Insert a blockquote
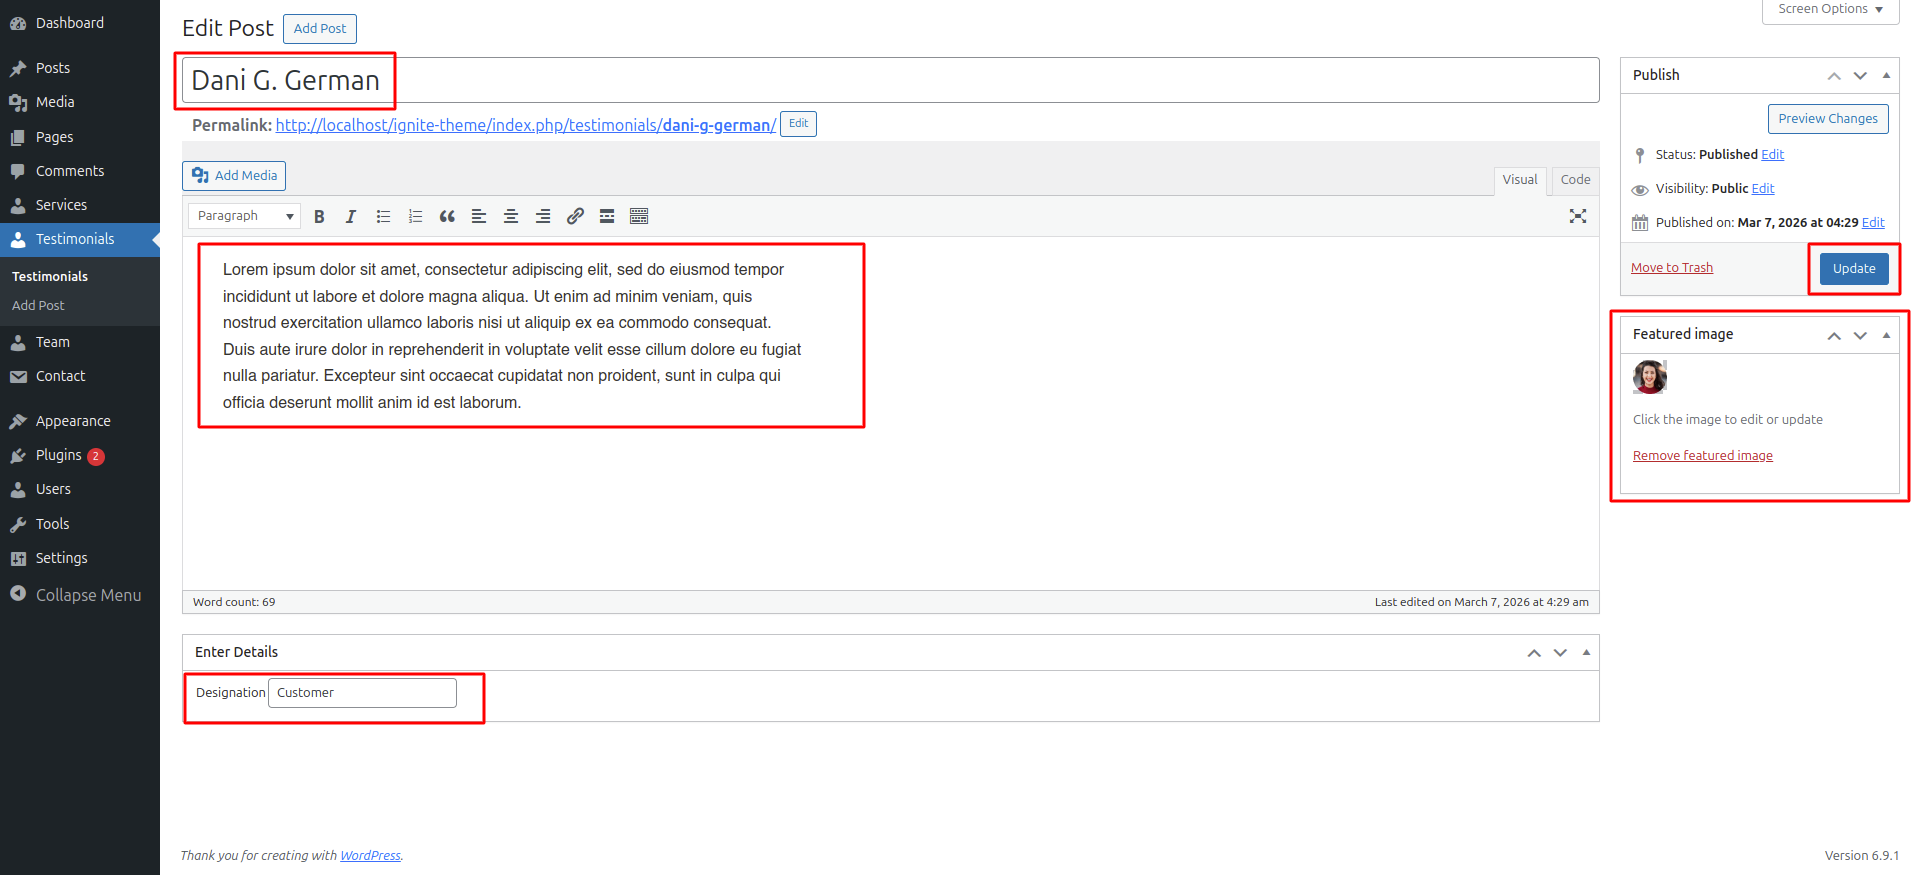Image resolution: width=1919 pixels, height=875 pixels. 447,216
